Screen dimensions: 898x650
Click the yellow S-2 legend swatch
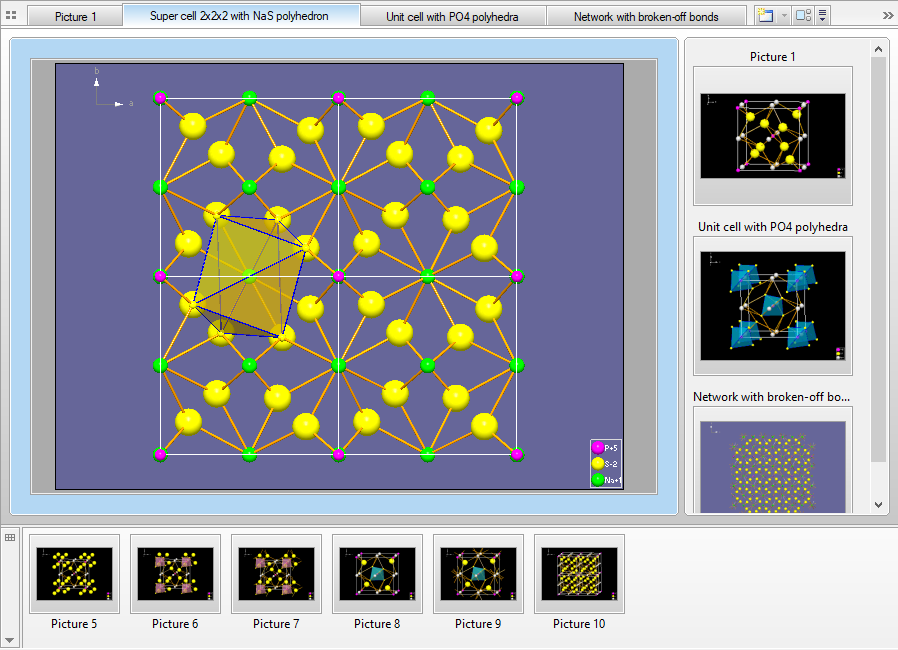click(598, 462)
